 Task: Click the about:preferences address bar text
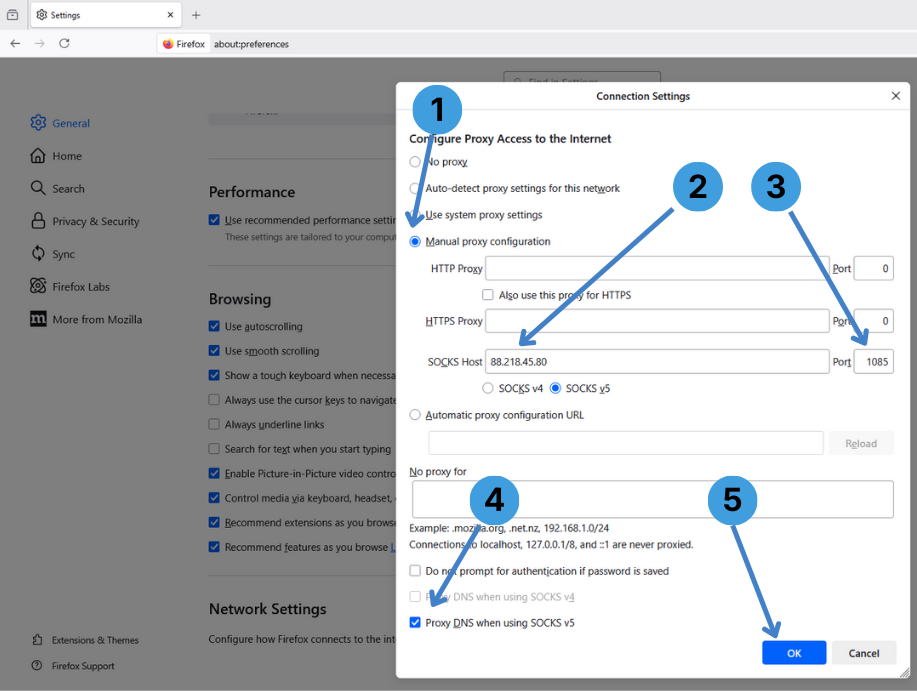pyautogui.click(x=251, y=44)
